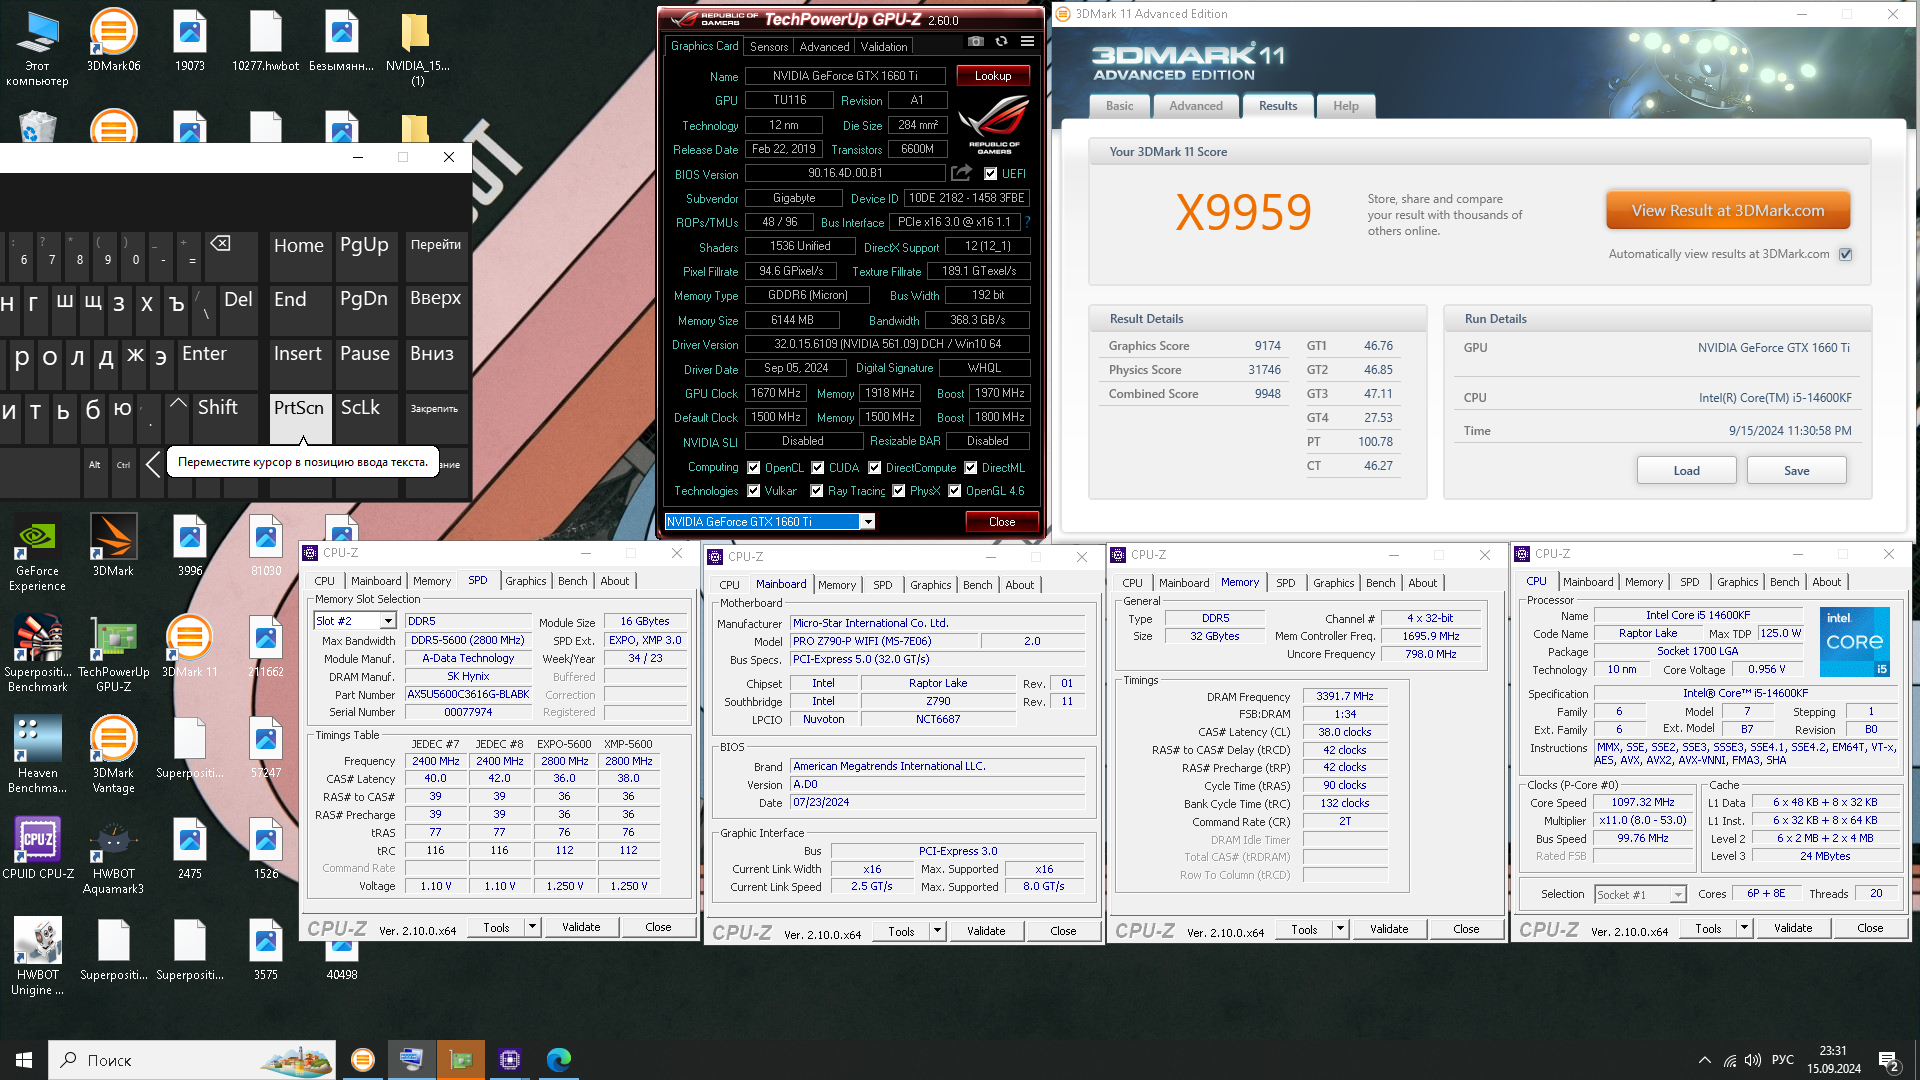This screenshot has width=1920, height=1080.
Task: Open CPUID CPU-Z desktop icon
Action: coord(38,848)
